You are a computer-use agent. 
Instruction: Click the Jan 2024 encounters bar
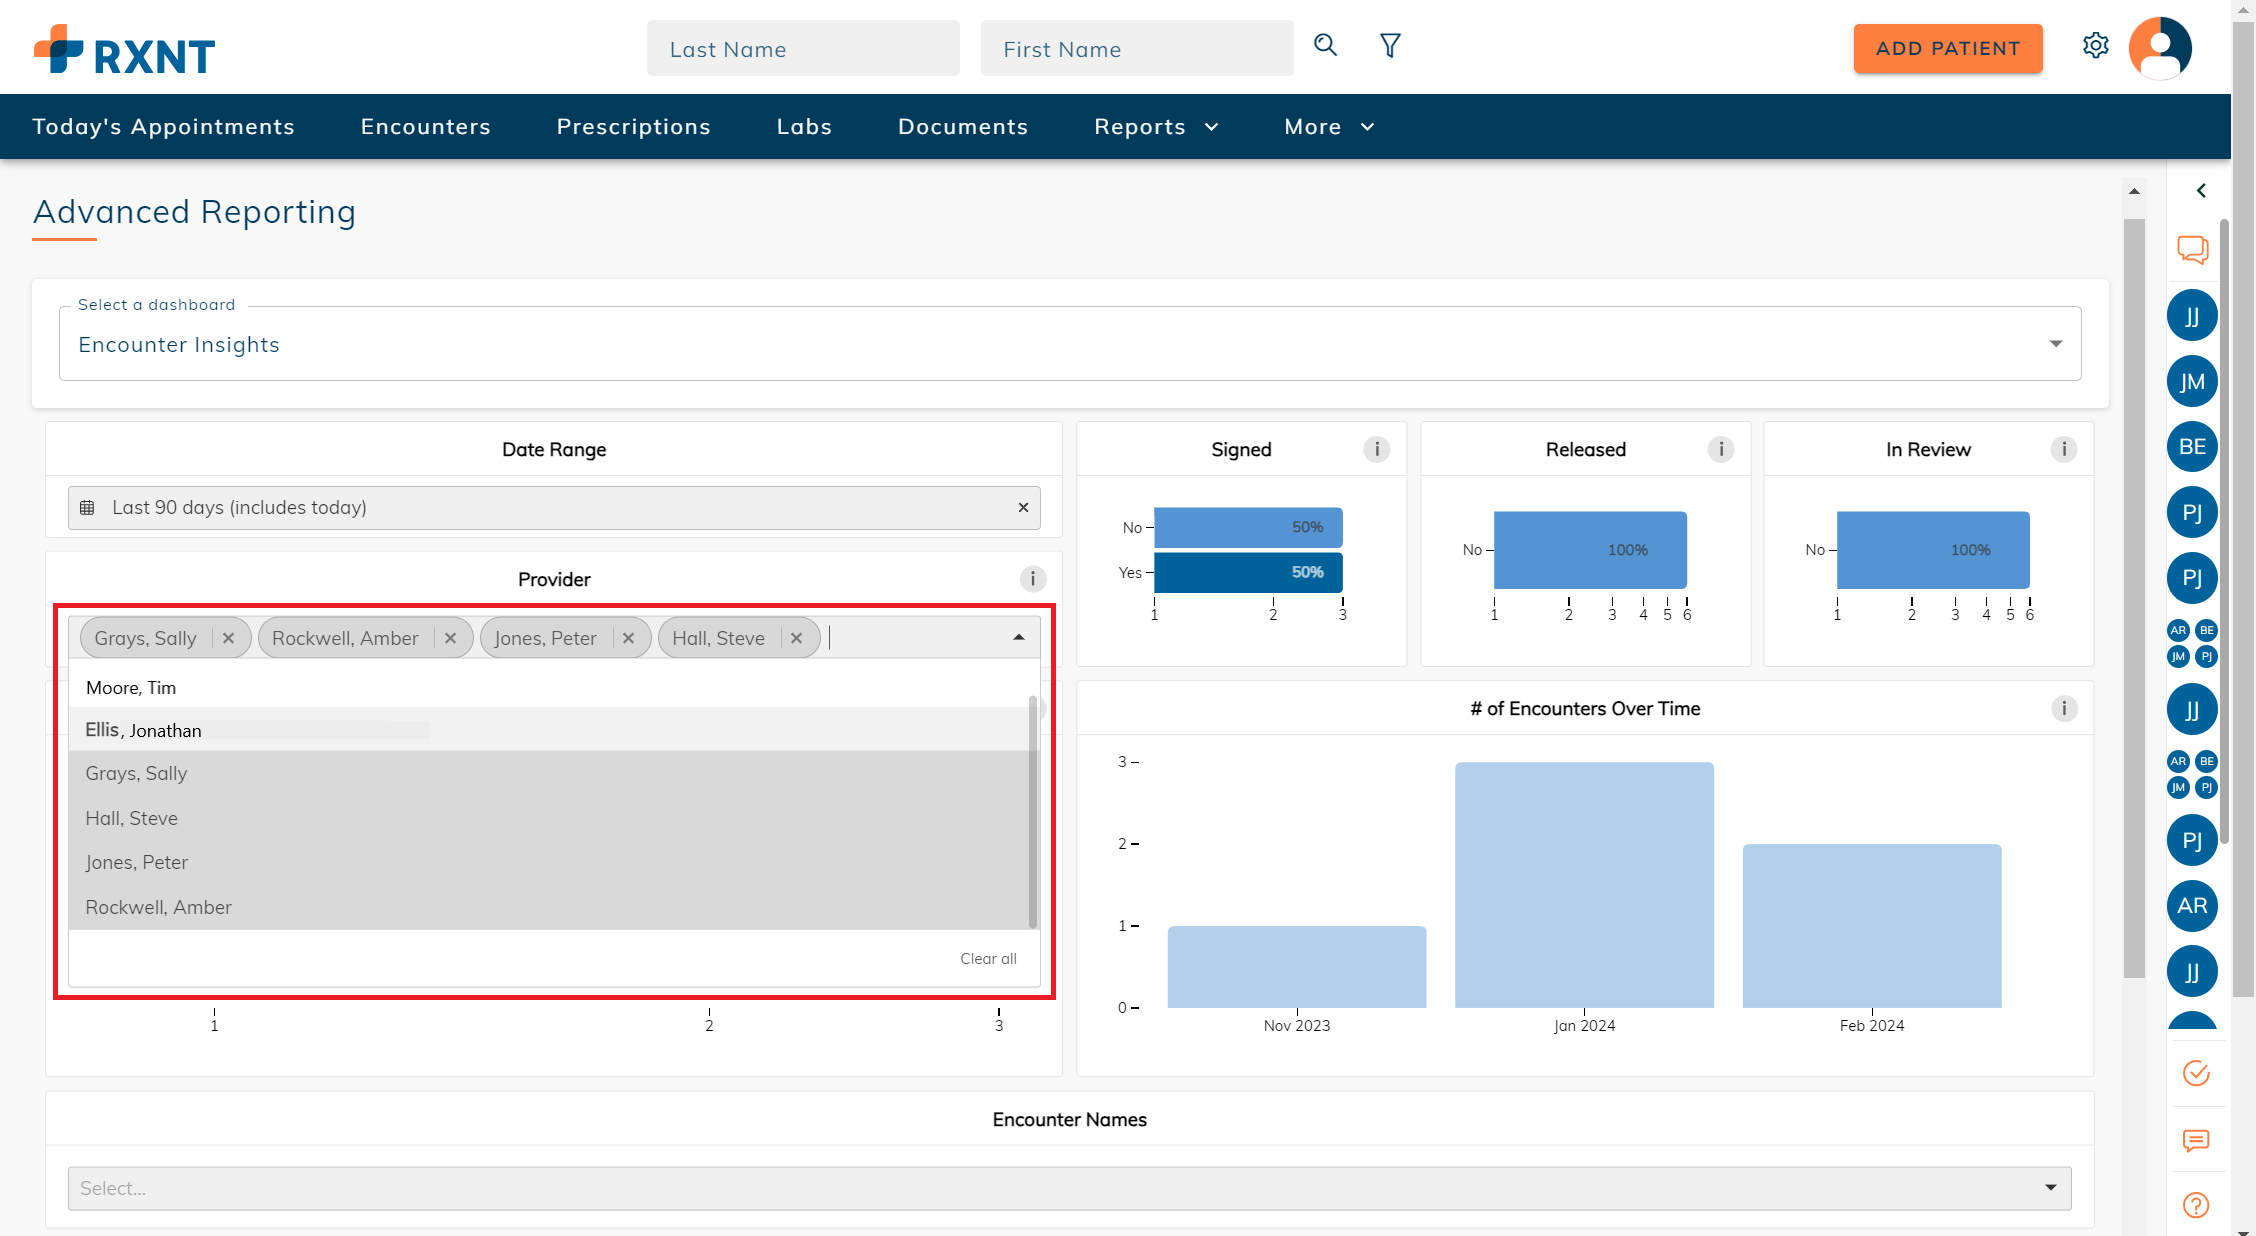tap(1584, 884)
